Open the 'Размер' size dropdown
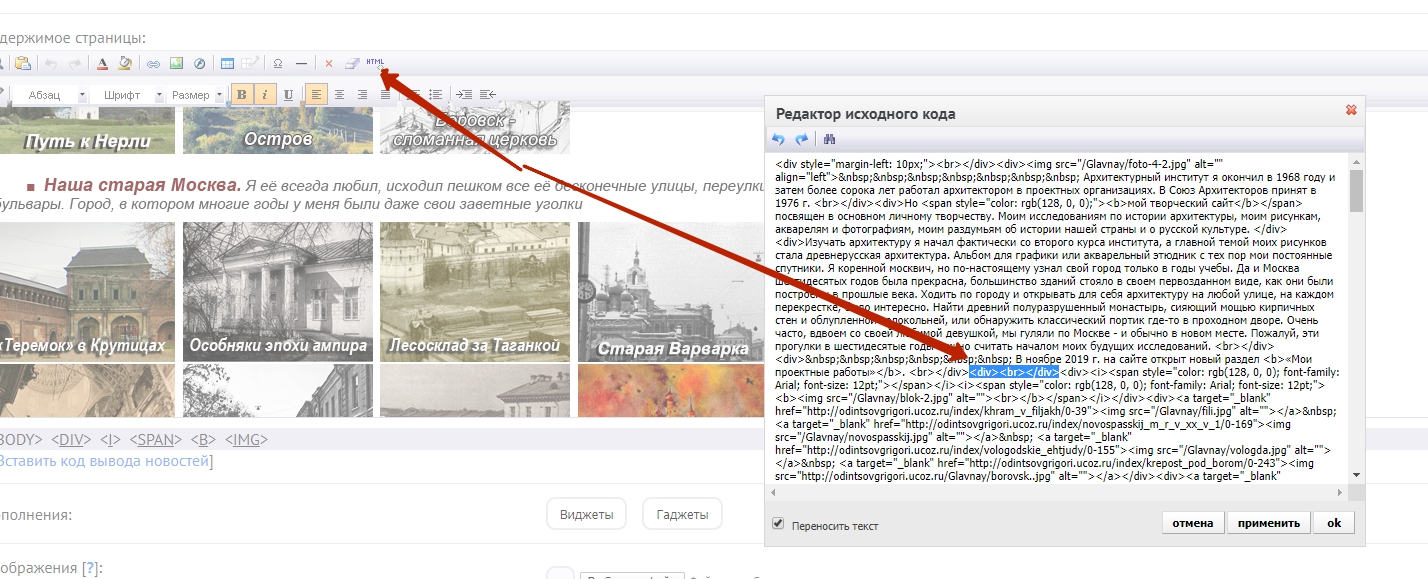The width and height of the screenshot is (1428, 579). (x=197, y=95)
